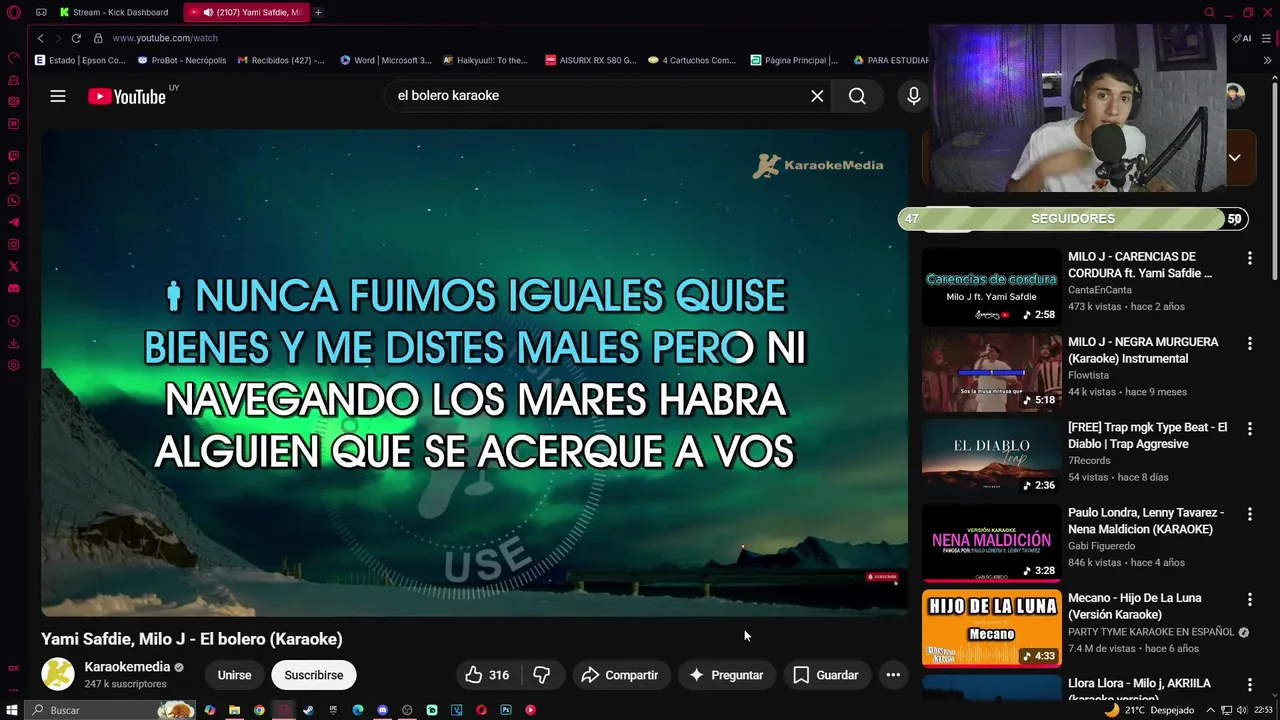Screen dimensions: 1280x720
Task: Open Steam from the taskbar
Action: (309, 710)
